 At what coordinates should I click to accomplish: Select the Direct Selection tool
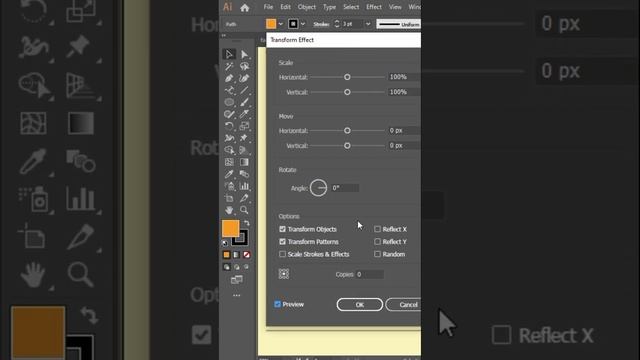pyautogui.click(x=244, y=54)
